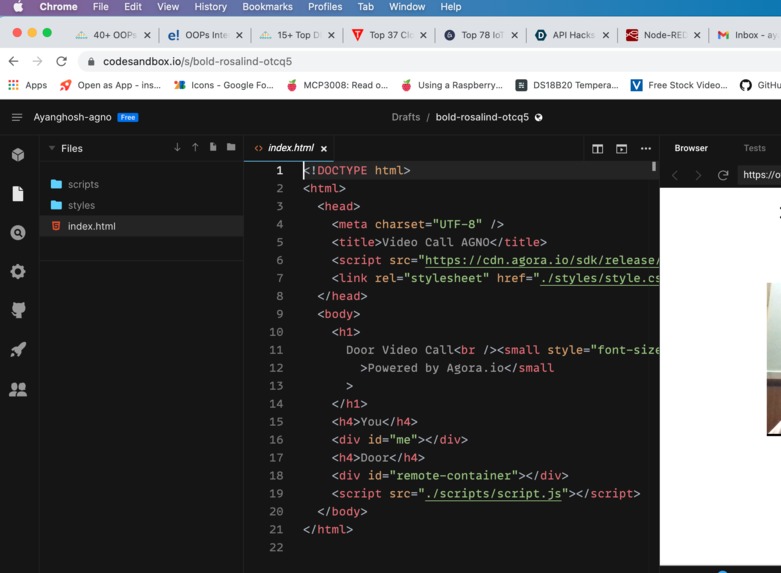Image resolution: width=781 pixels, height=573 pixels.
Task: Click the sandbox privacy globe icon
Action: [538, 118]
